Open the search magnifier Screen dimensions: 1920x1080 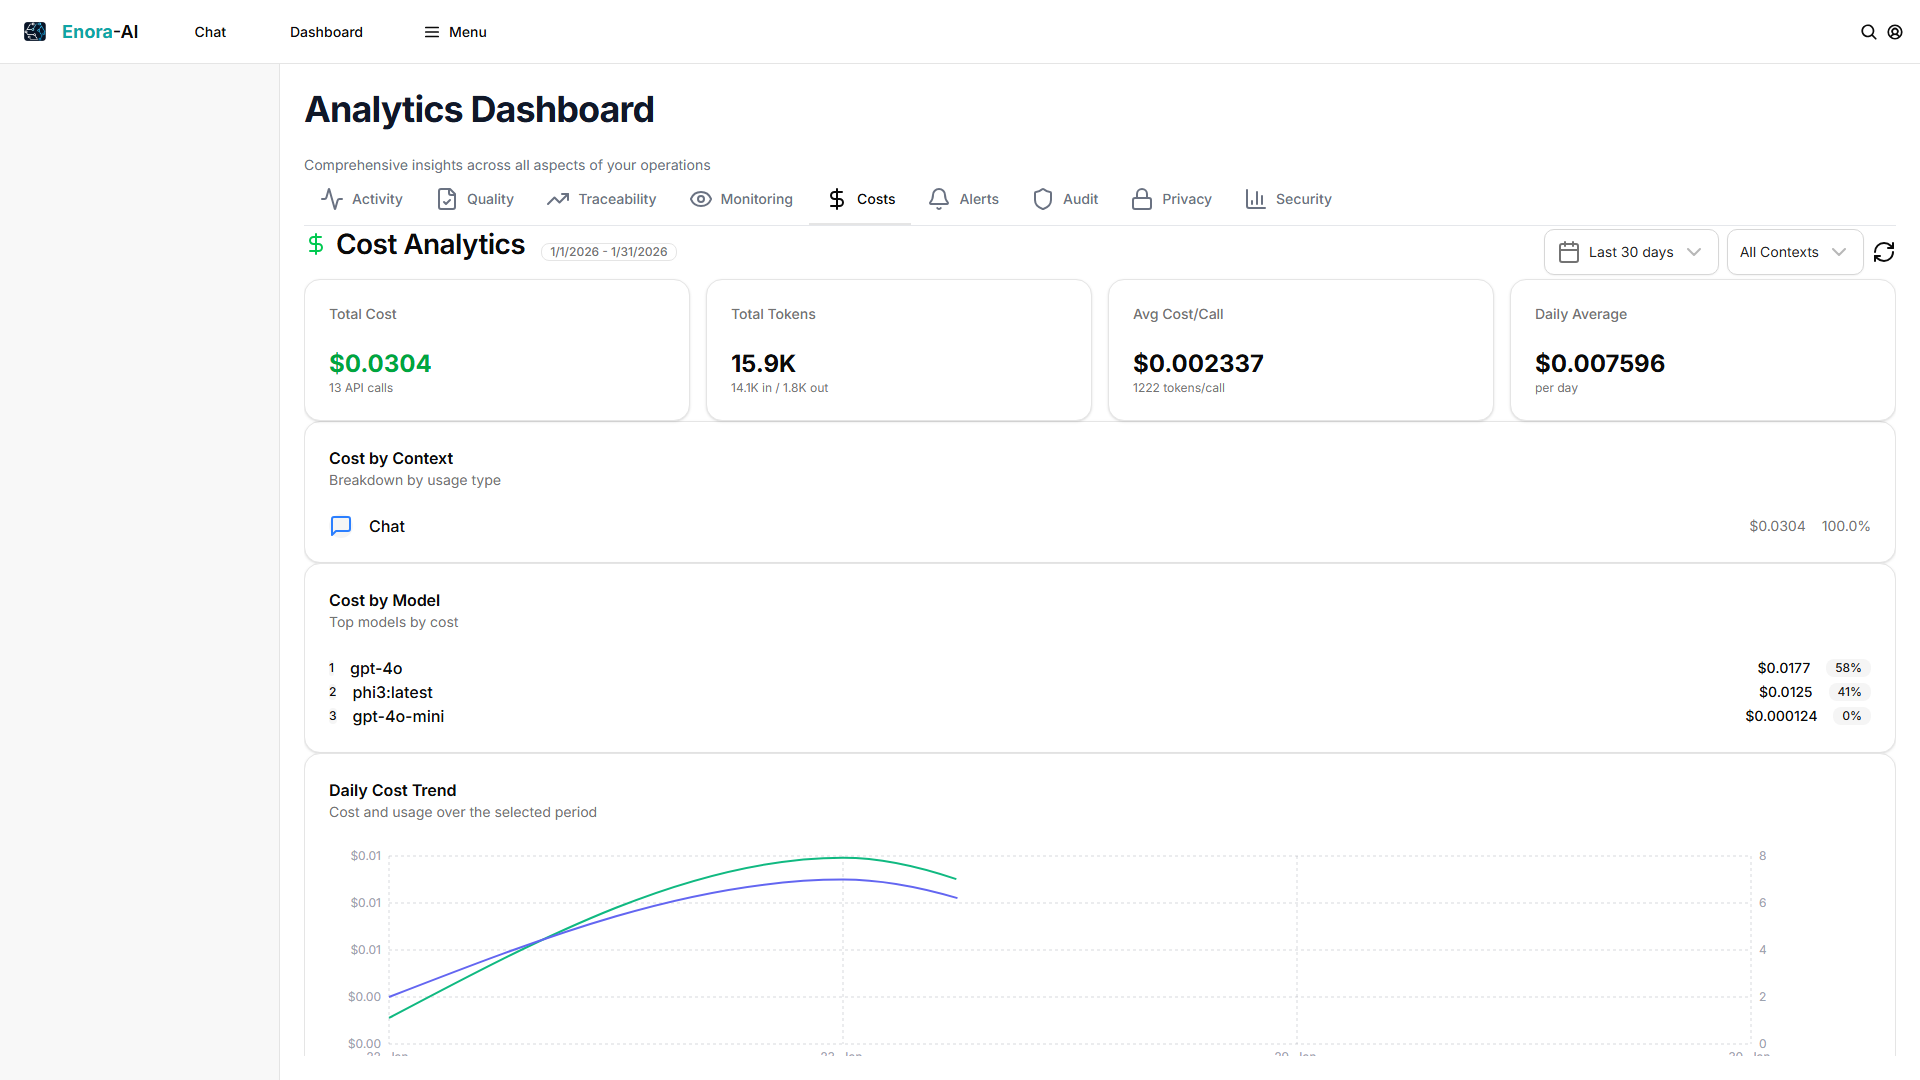[x=1869, y=31]
